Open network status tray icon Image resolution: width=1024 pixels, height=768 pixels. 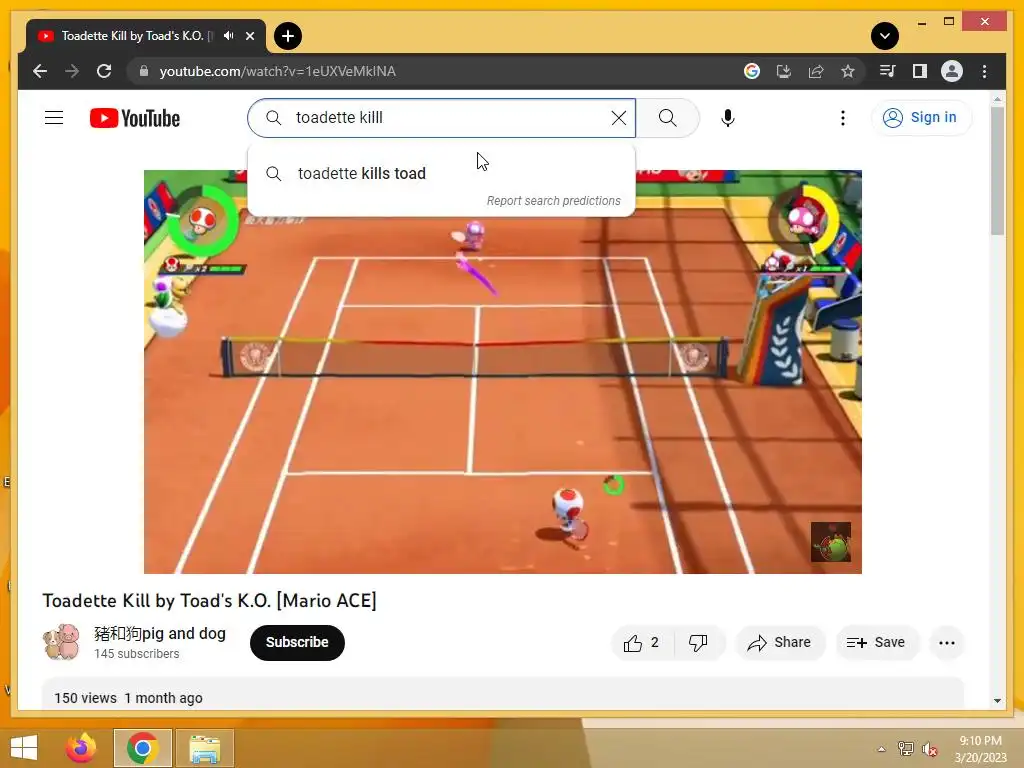pyautogui.click(x=906, y=749)
